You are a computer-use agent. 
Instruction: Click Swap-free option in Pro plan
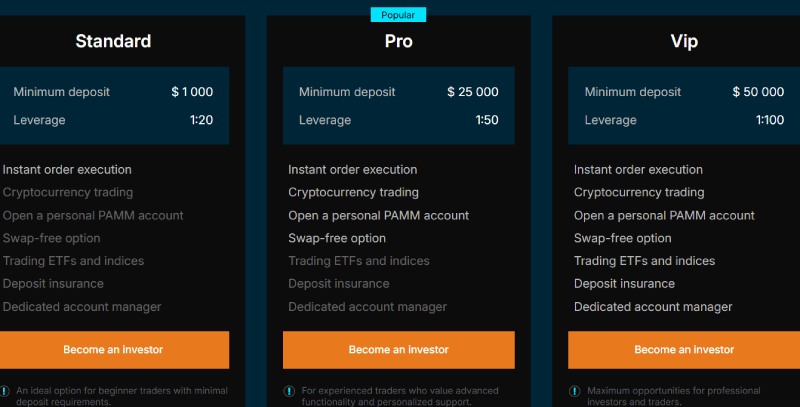click(x=337, y=238)
